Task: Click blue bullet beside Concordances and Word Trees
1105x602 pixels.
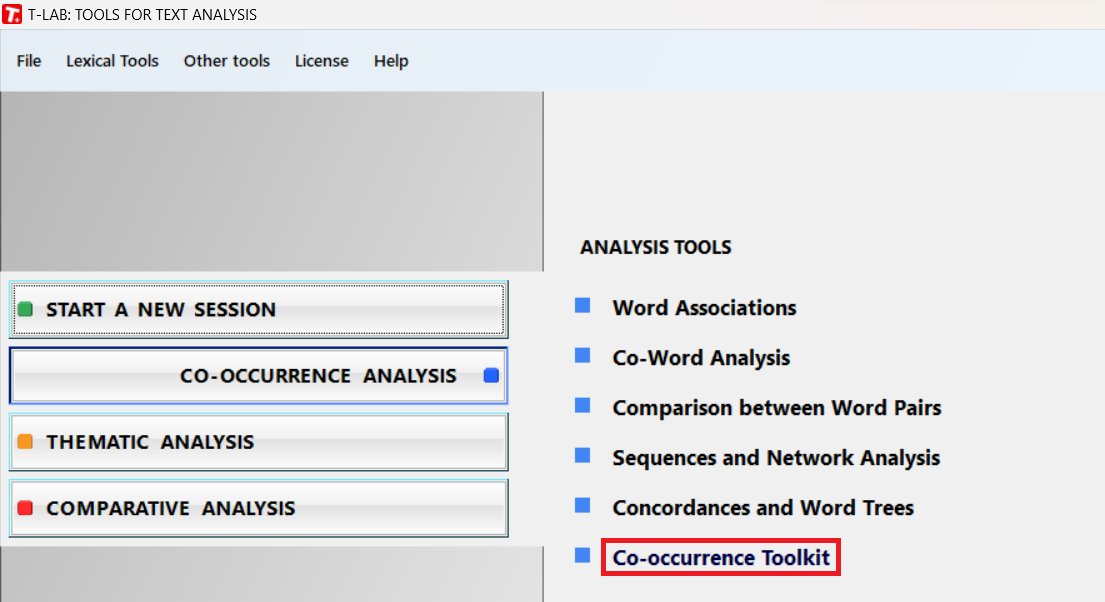Action: pos(582,505)
